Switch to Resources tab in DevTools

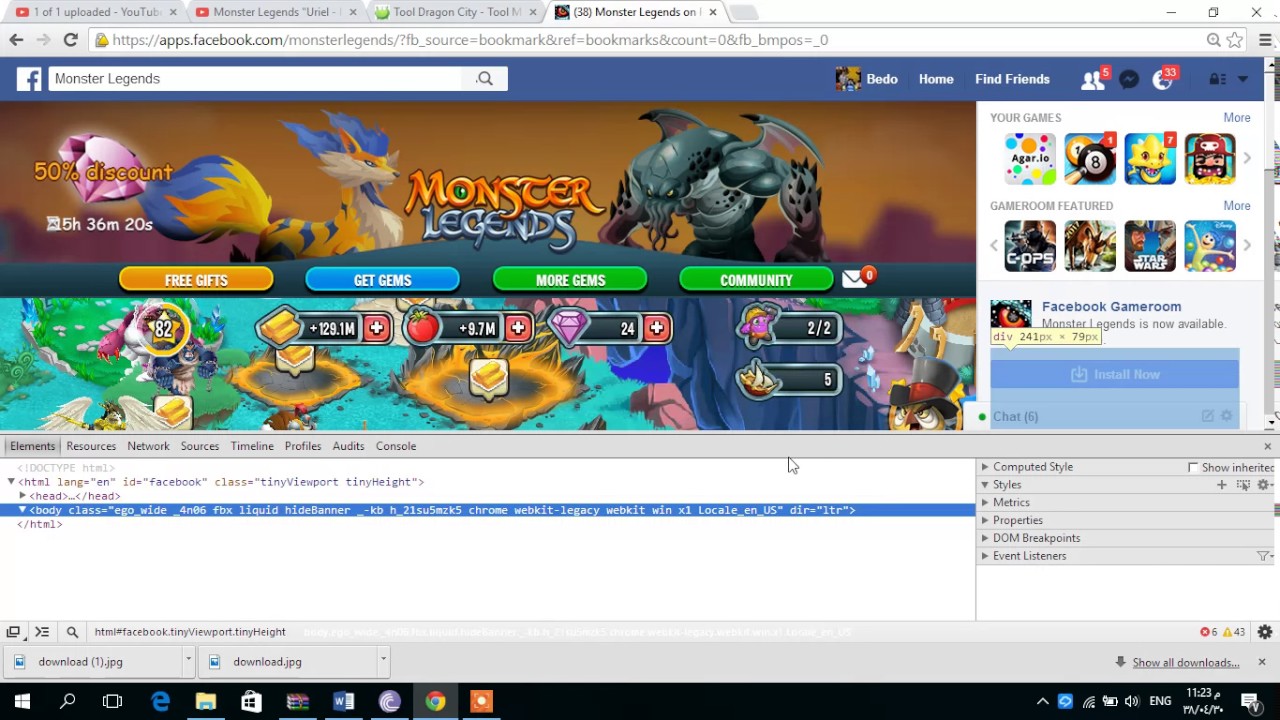tap(91, 446)
